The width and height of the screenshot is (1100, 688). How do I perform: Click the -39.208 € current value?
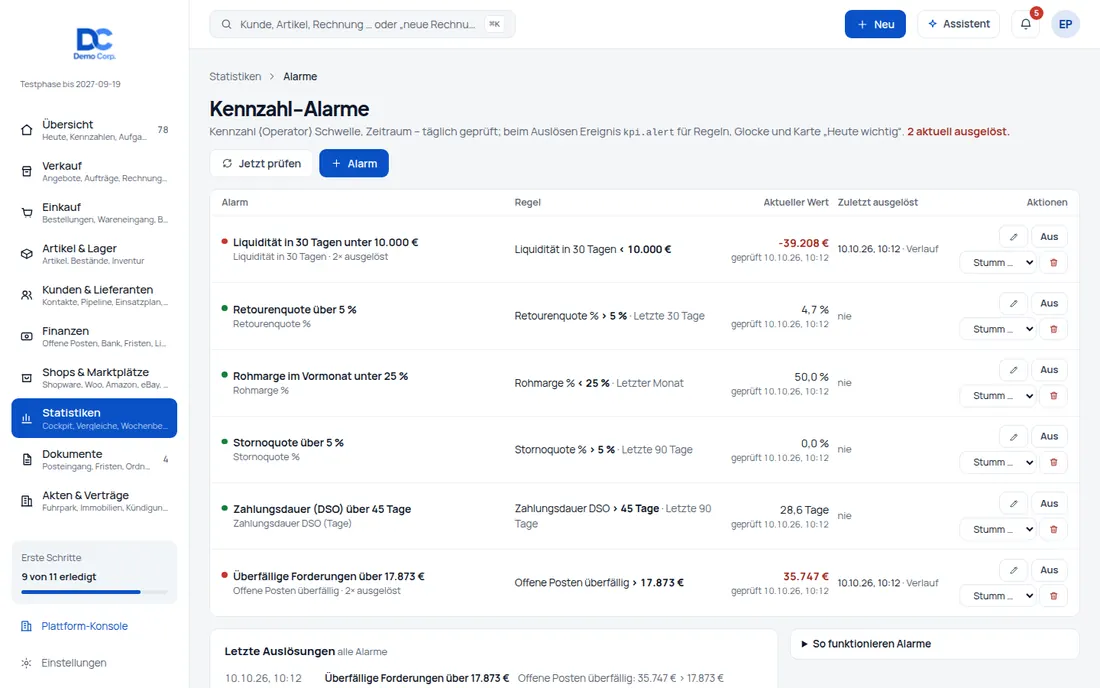[x=803, y=243]
